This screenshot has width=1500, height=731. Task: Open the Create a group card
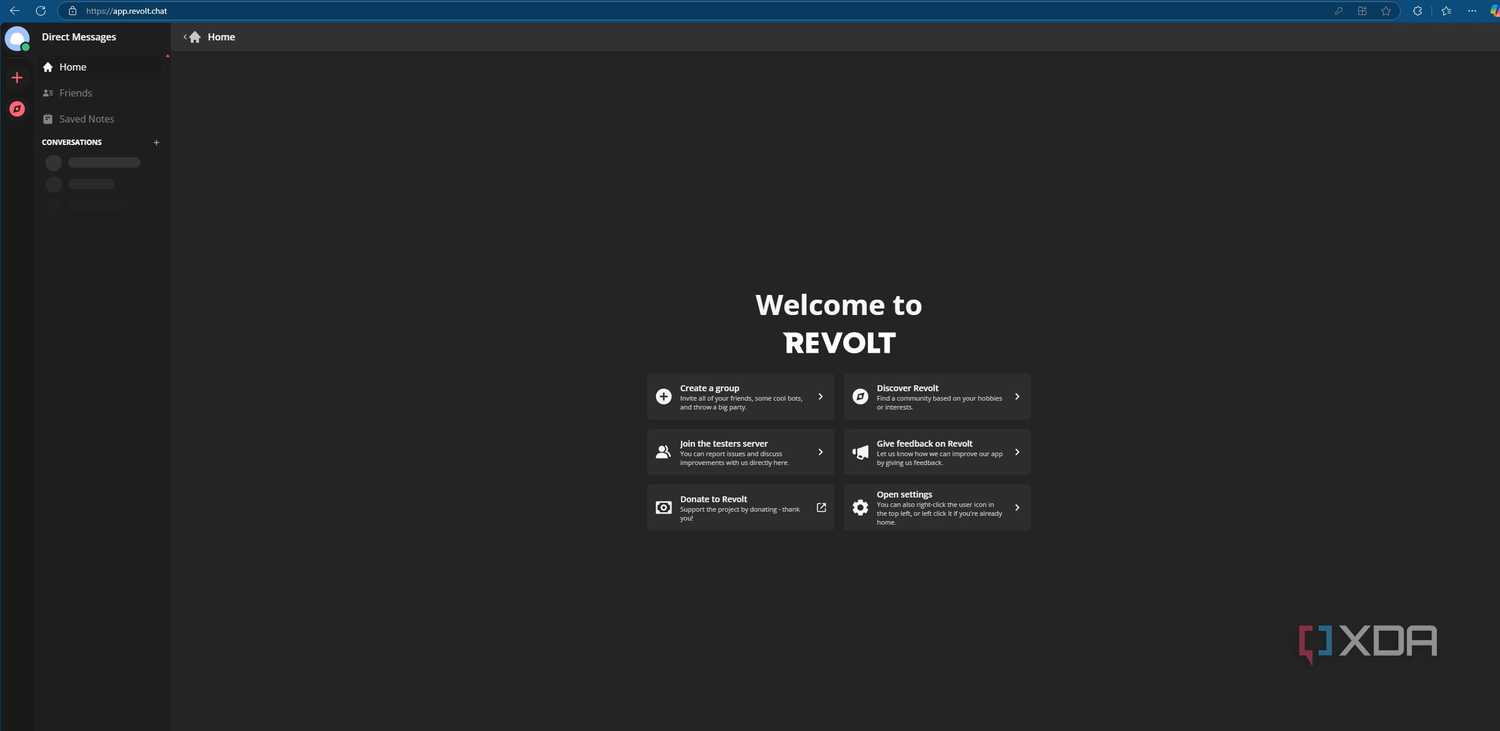[x=740, y=397]
